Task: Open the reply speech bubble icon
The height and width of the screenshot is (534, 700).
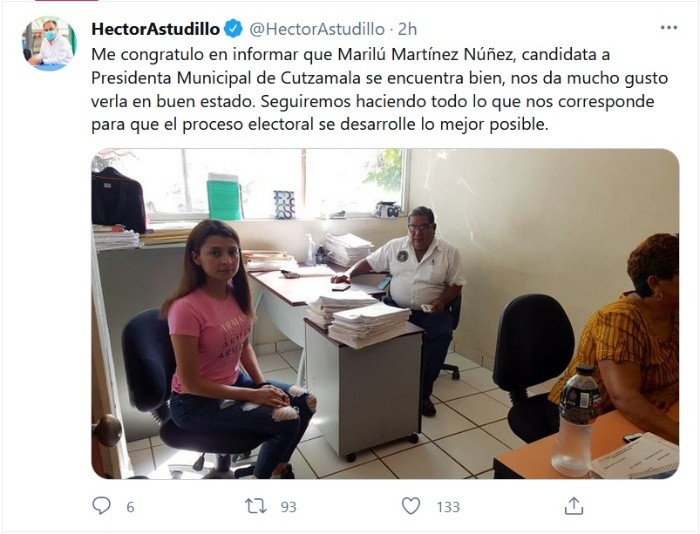Action: (101, 506)
